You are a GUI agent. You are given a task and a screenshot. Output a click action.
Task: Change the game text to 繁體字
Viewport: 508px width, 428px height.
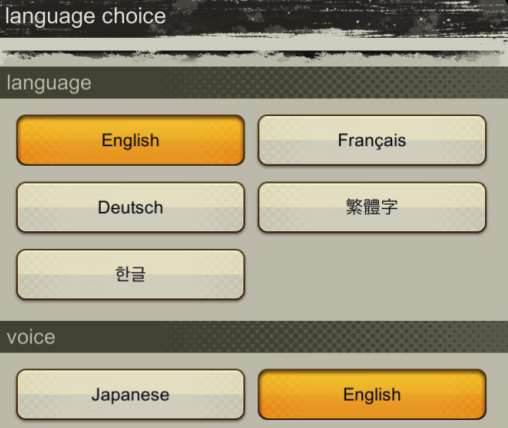[372, 207]
